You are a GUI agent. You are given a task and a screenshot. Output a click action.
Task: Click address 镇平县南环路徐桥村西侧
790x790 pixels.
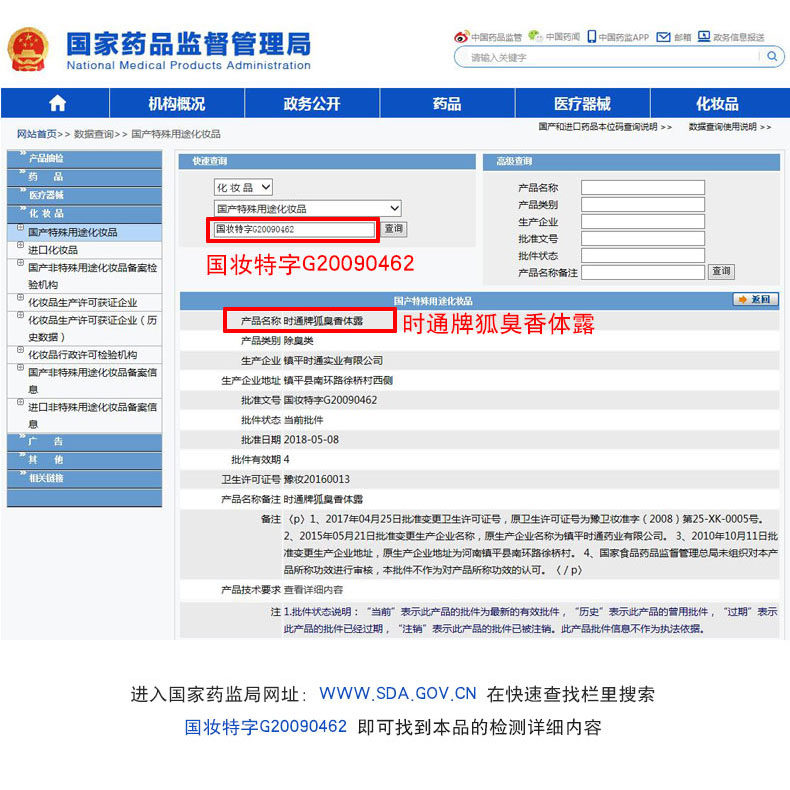pyautogui.click(x=338, y=380)
